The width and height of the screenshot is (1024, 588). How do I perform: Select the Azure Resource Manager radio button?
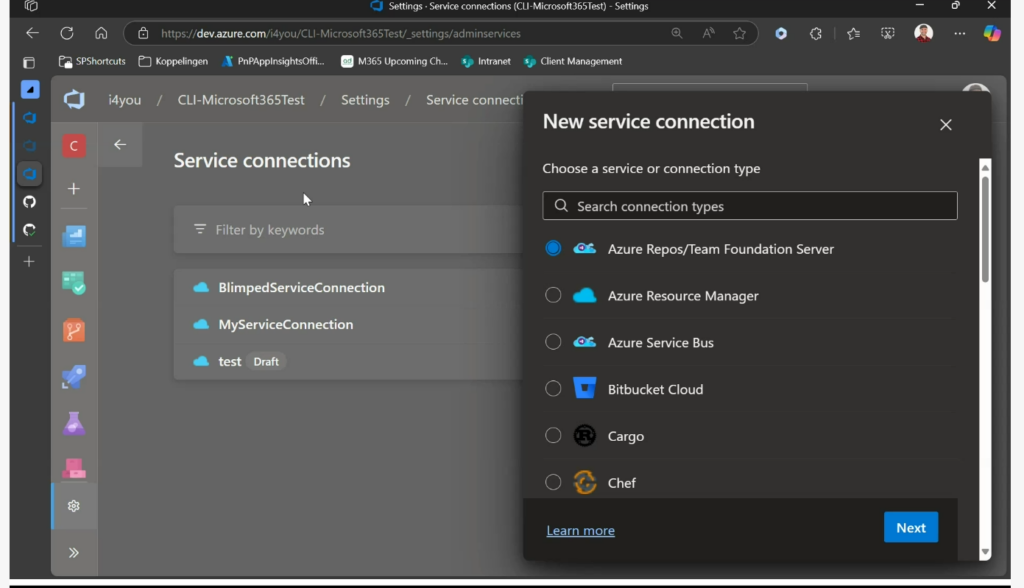pyautogui.click(x=553, y=295)
